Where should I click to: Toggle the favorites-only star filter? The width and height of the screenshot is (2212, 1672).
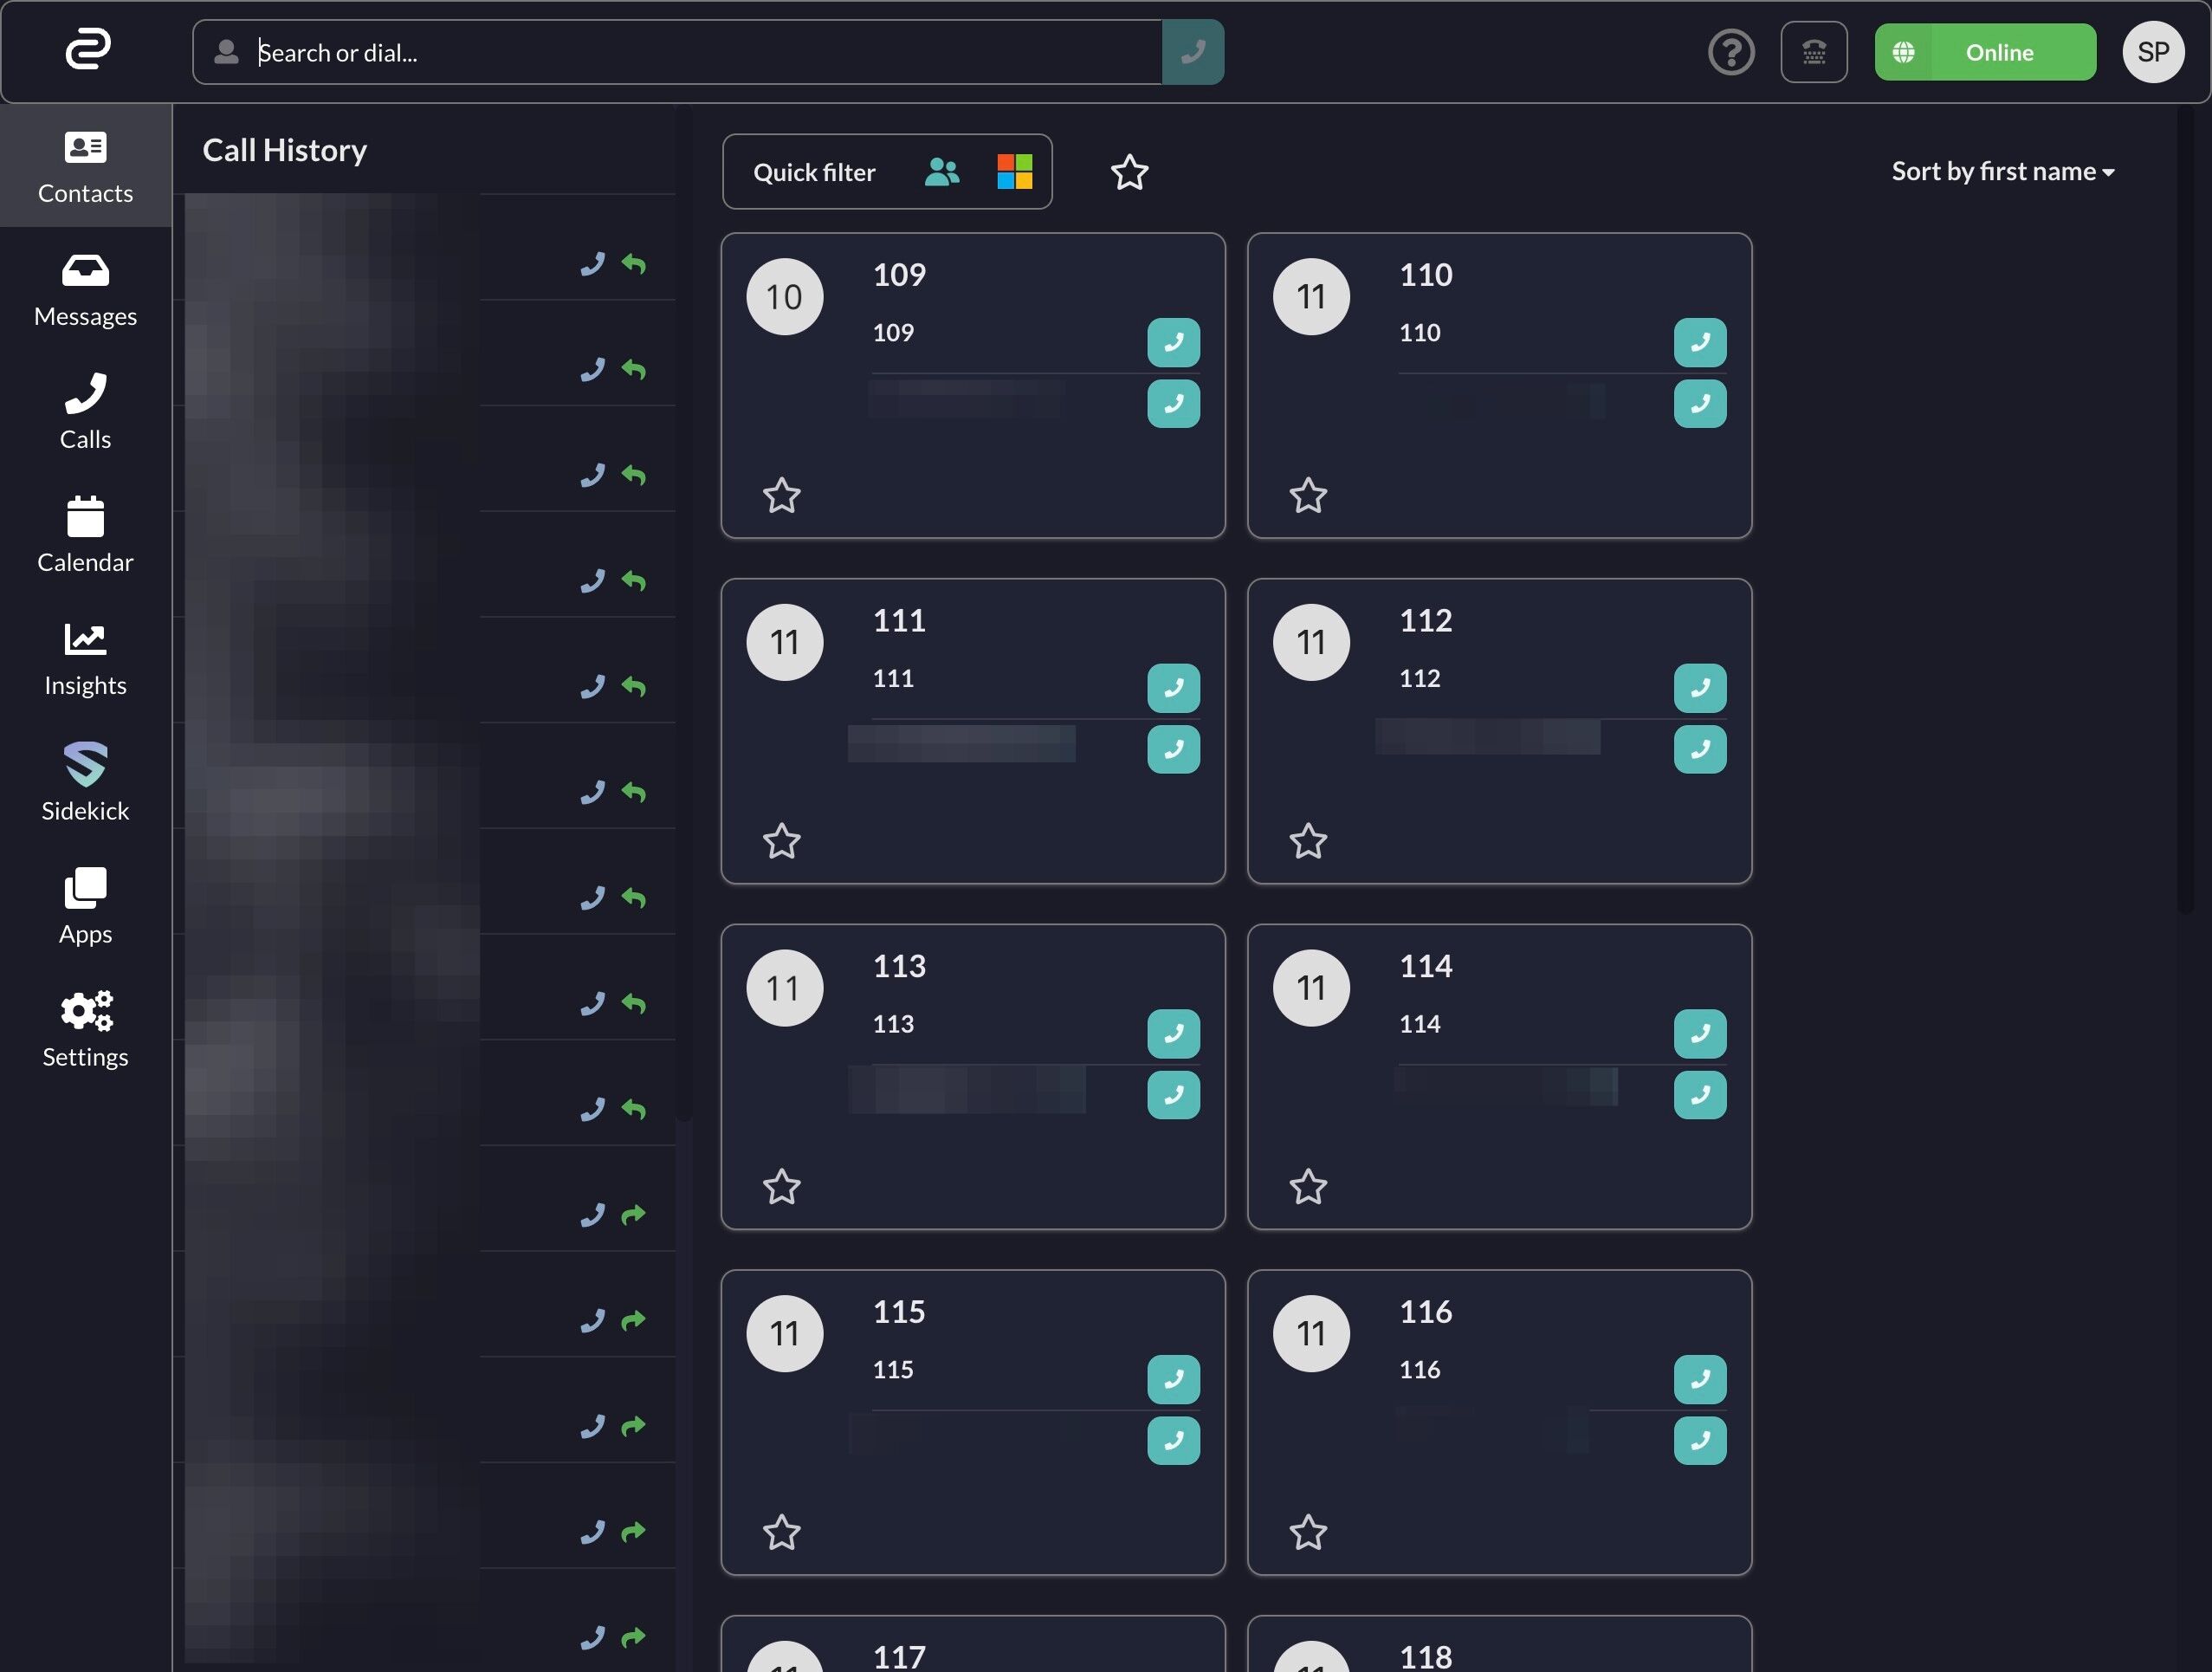[x=1129, y=173]
